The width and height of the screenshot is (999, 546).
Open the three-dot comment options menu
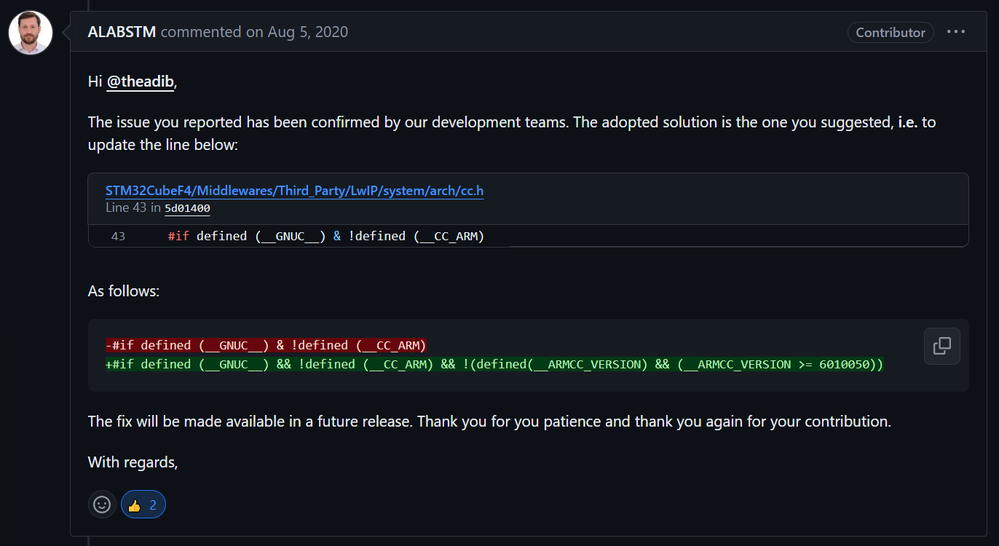click(956, 32)
